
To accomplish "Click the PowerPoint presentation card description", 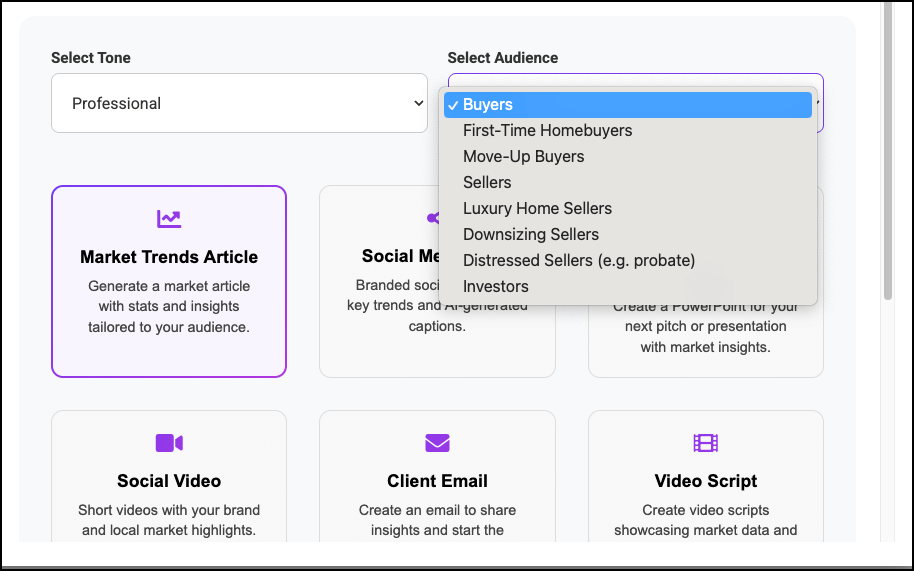I will pyautogui.click(x=705, y=336).
